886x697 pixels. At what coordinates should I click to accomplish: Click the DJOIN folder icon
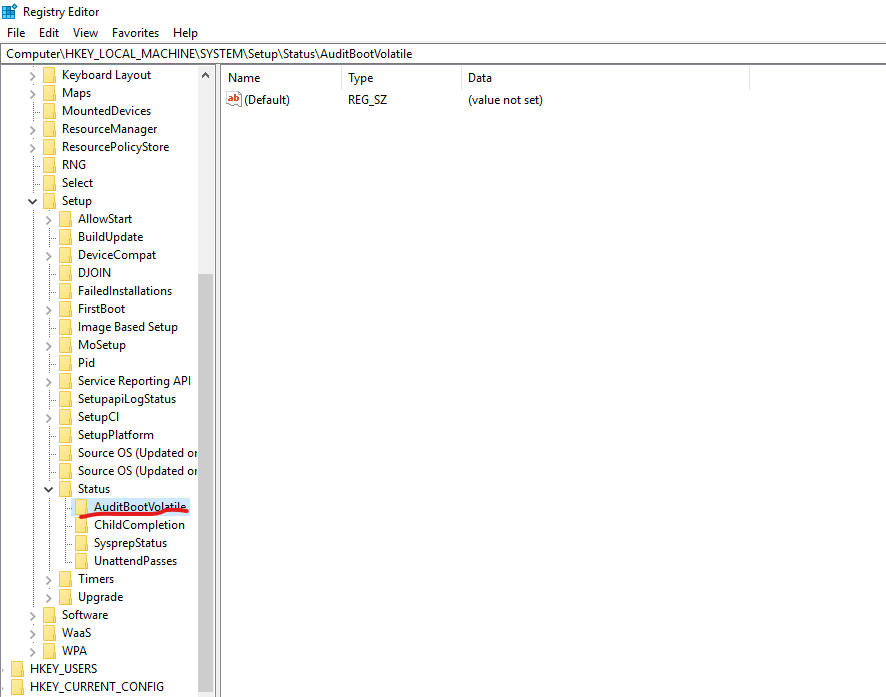[66, 273]
